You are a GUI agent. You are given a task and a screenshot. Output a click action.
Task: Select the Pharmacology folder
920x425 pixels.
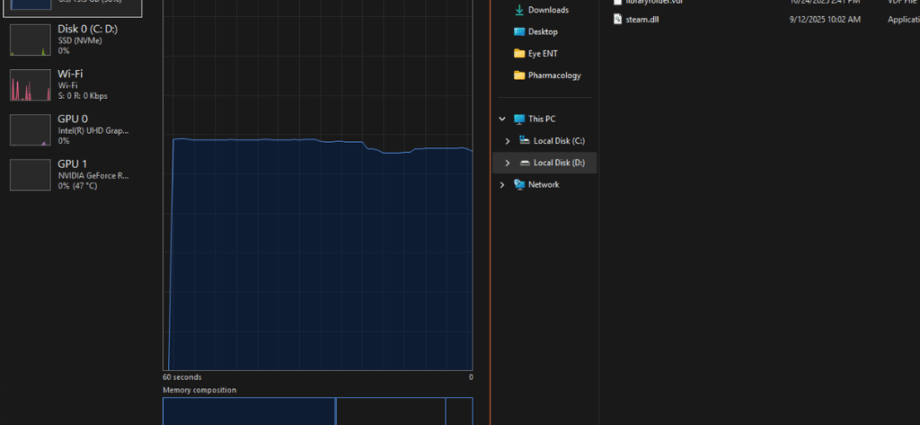(x=553, y=76)
